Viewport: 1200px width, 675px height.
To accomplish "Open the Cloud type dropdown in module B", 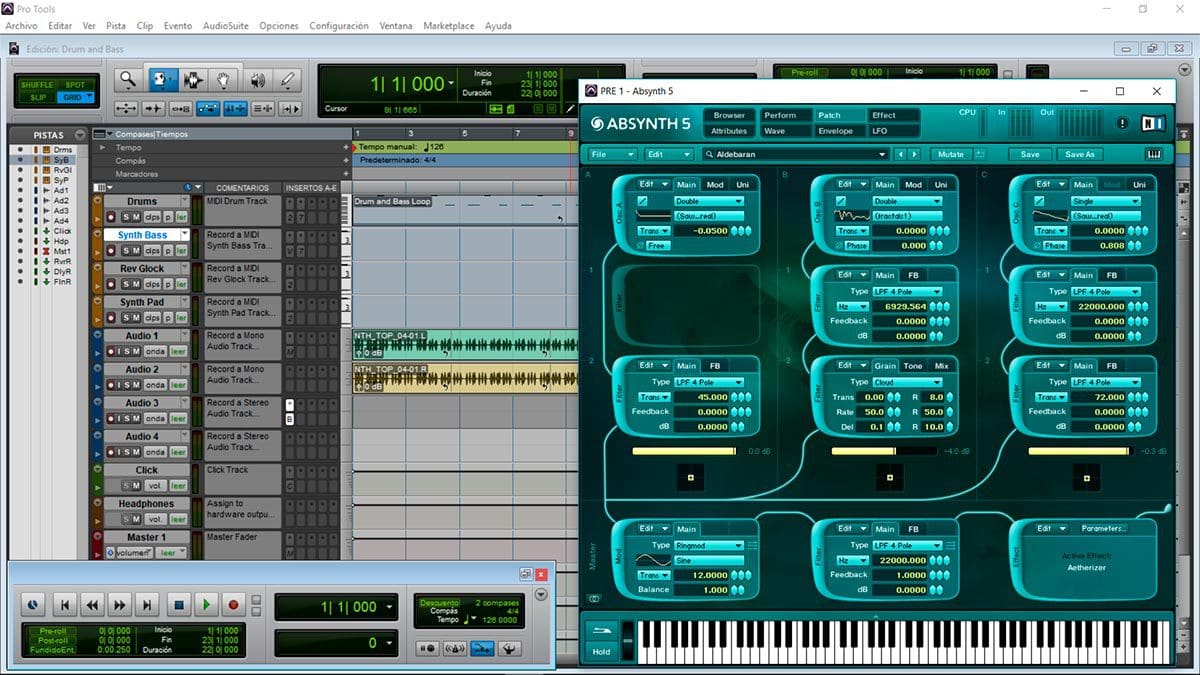I will (x=907, y=382).
